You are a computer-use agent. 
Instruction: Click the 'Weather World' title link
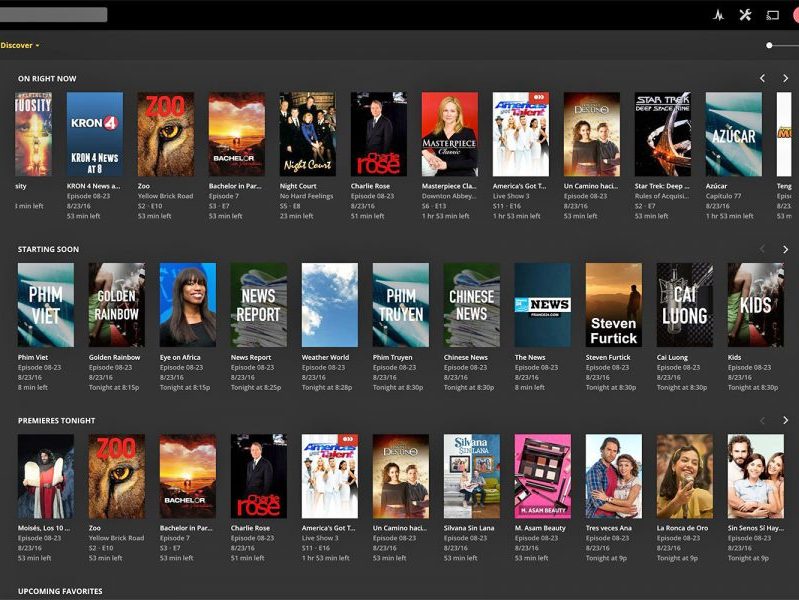click(x=325, y=357)
